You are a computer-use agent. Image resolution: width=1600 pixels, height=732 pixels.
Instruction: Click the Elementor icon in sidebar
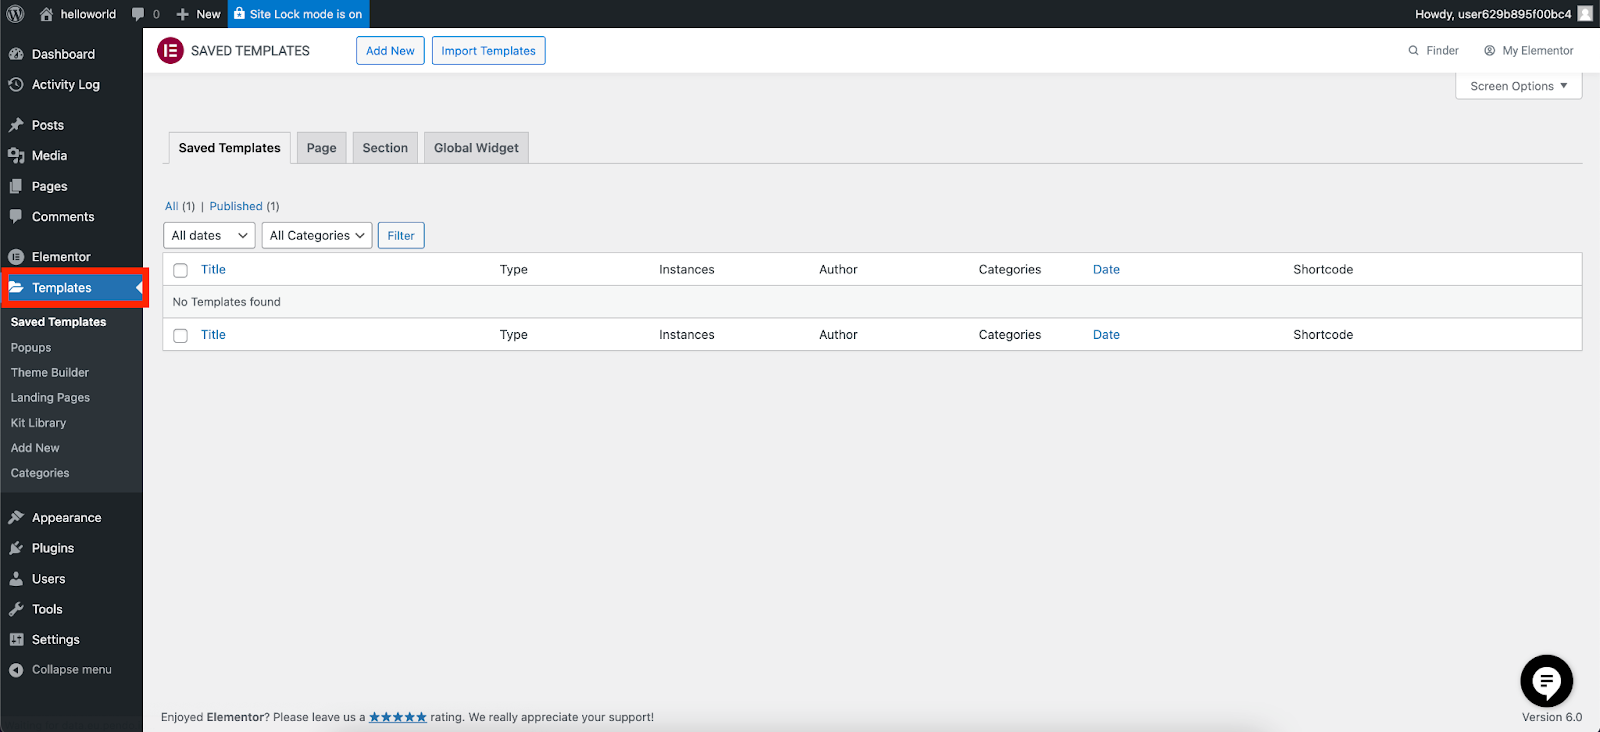[16, 257]
